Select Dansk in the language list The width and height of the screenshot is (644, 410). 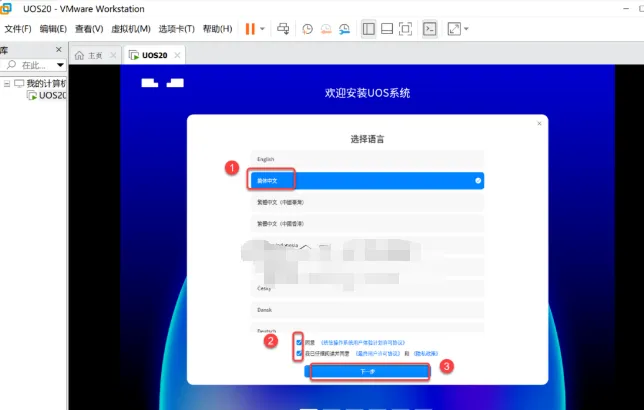367,310
